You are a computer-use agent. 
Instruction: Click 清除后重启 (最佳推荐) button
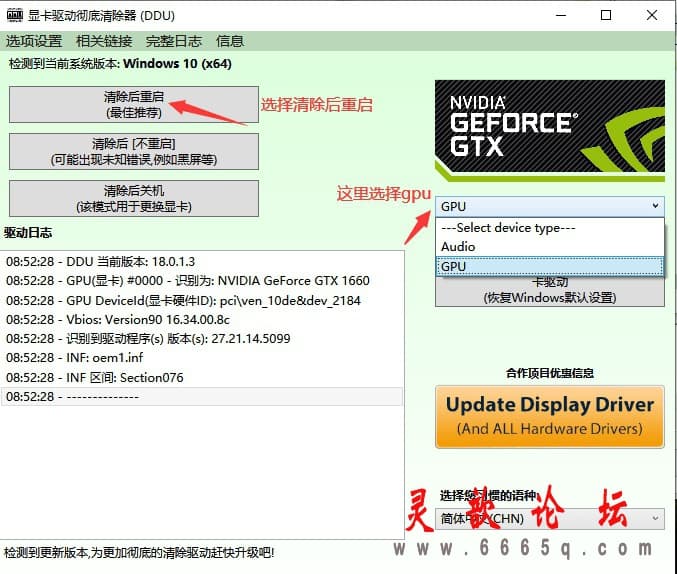(134, 105)
